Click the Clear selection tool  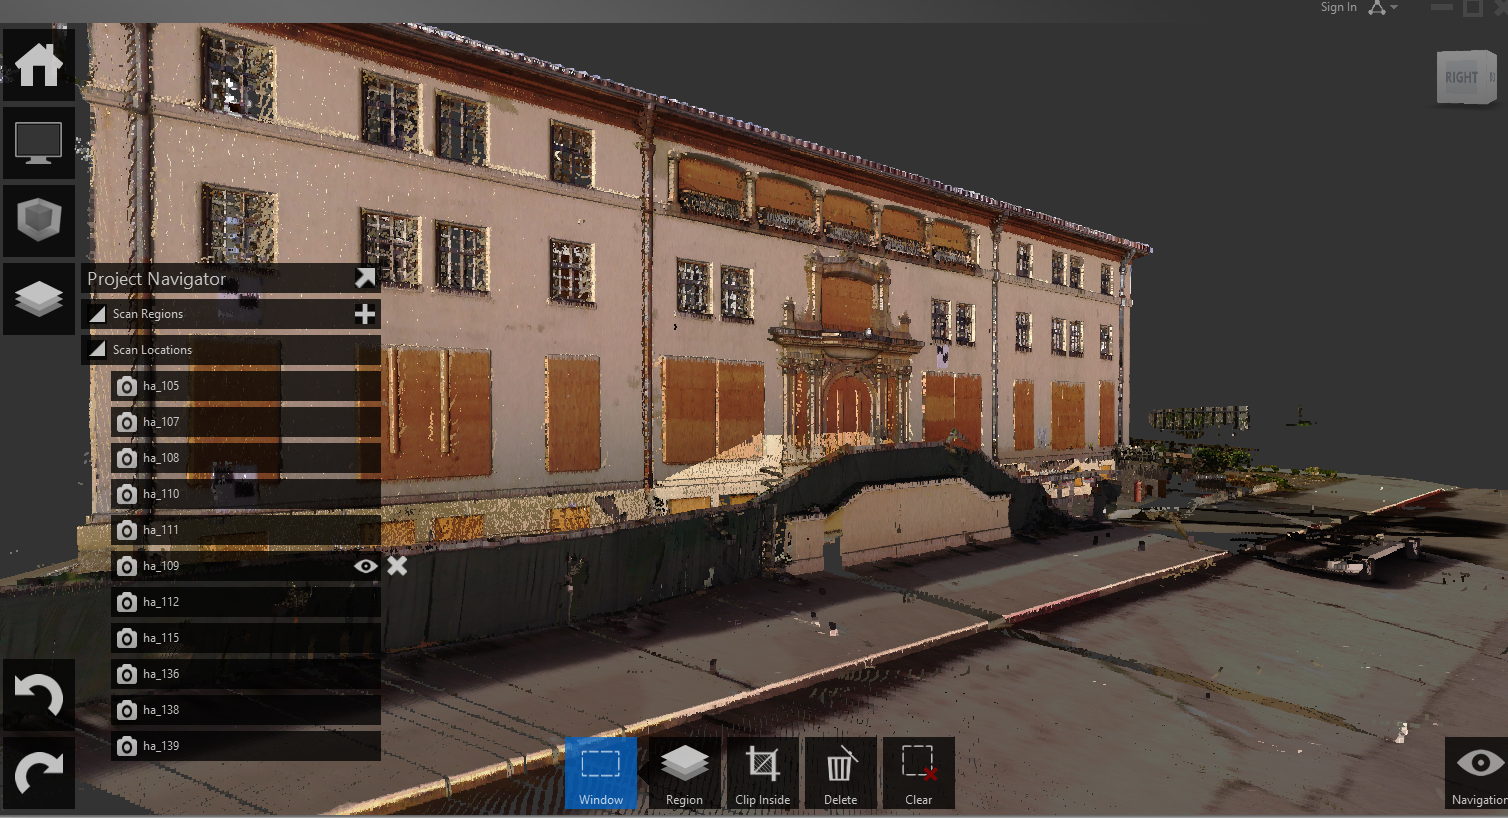pos(919,773)
